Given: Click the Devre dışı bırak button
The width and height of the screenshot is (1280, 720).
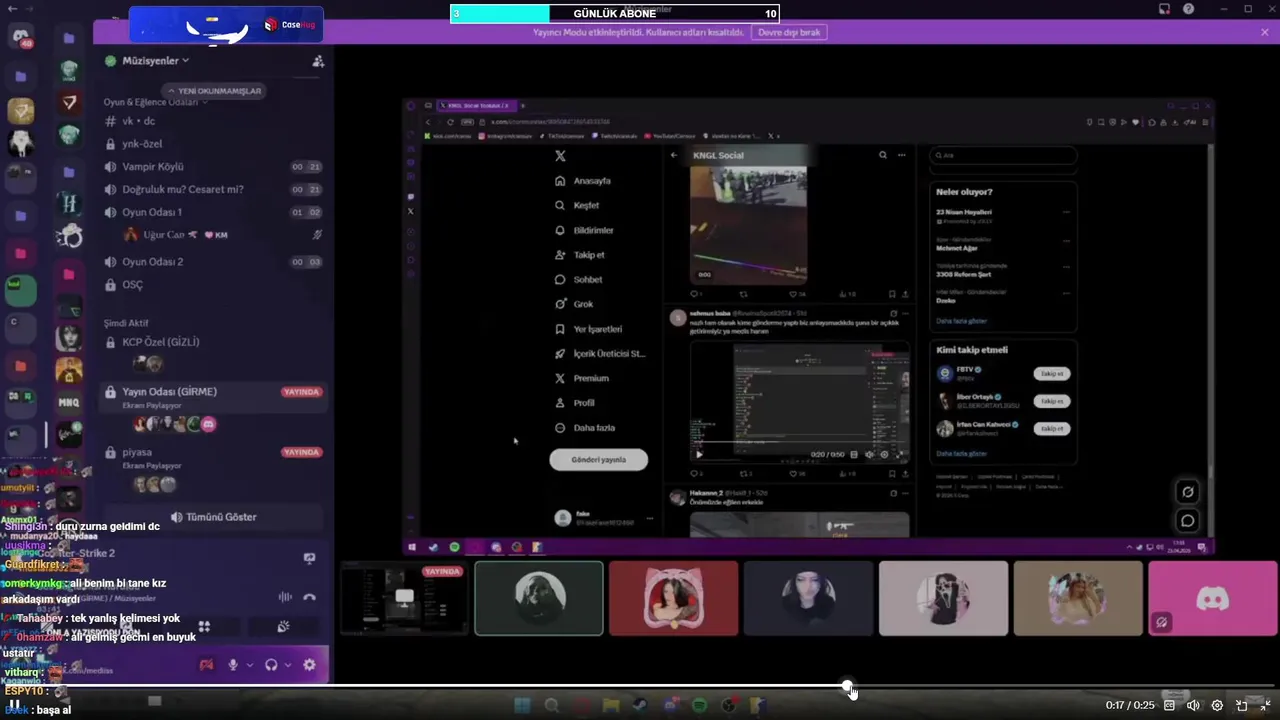Looking at the screenshot, I should [789, 32].
